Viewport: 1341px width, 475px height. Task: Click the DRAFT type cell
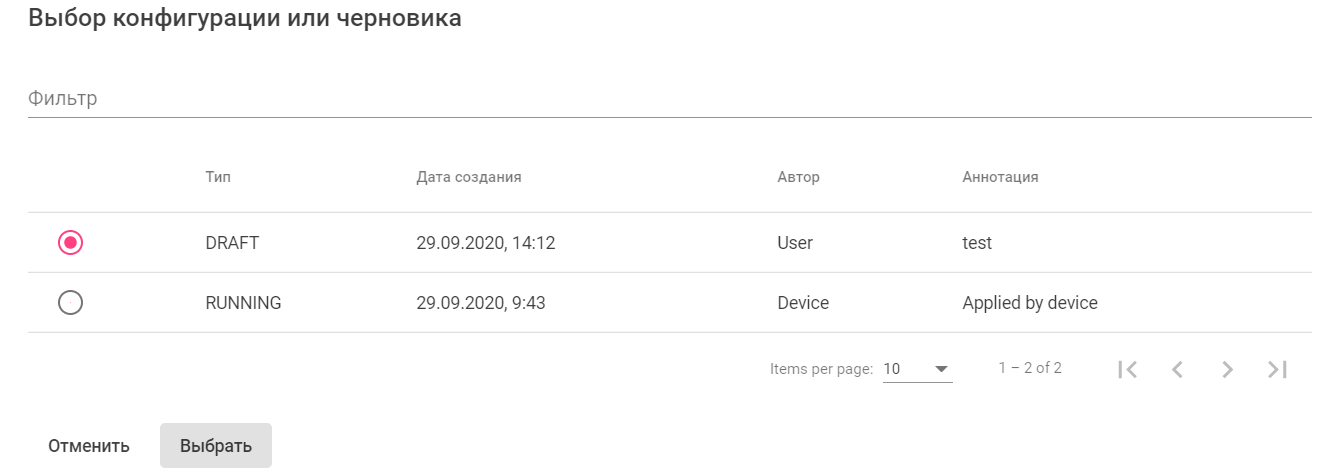click(232, 243)
